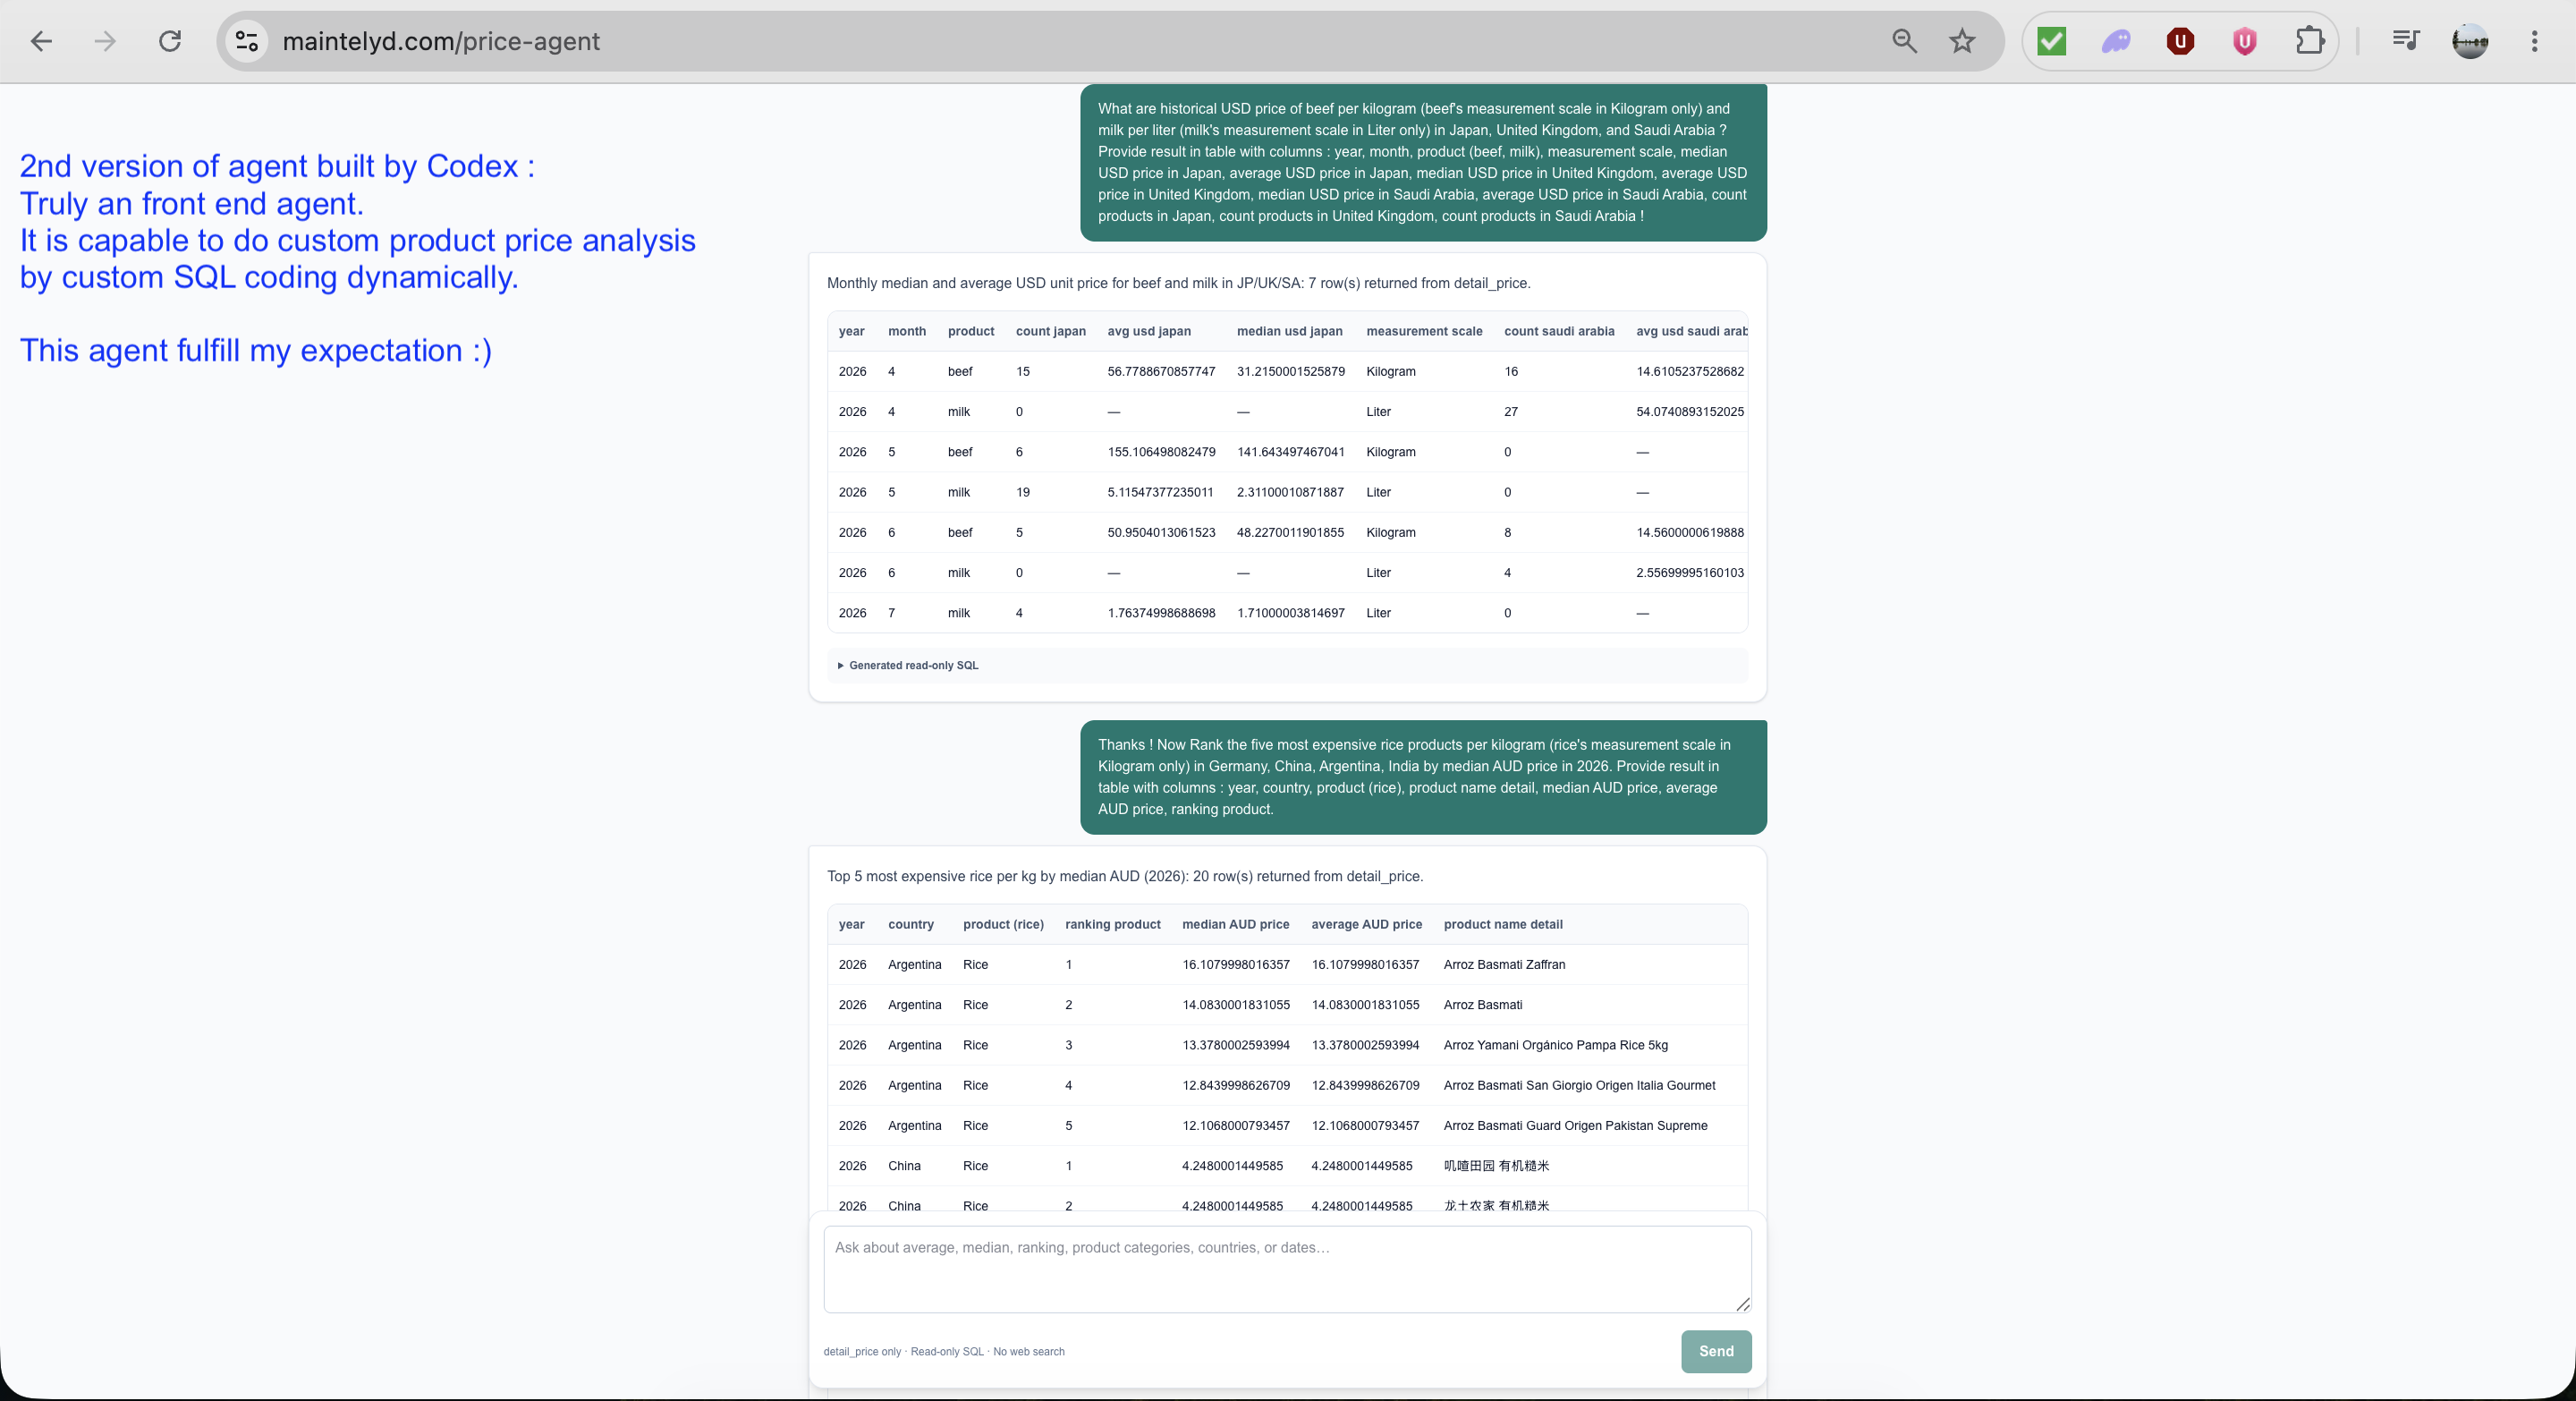Reload the page with refresh icon

170,41
